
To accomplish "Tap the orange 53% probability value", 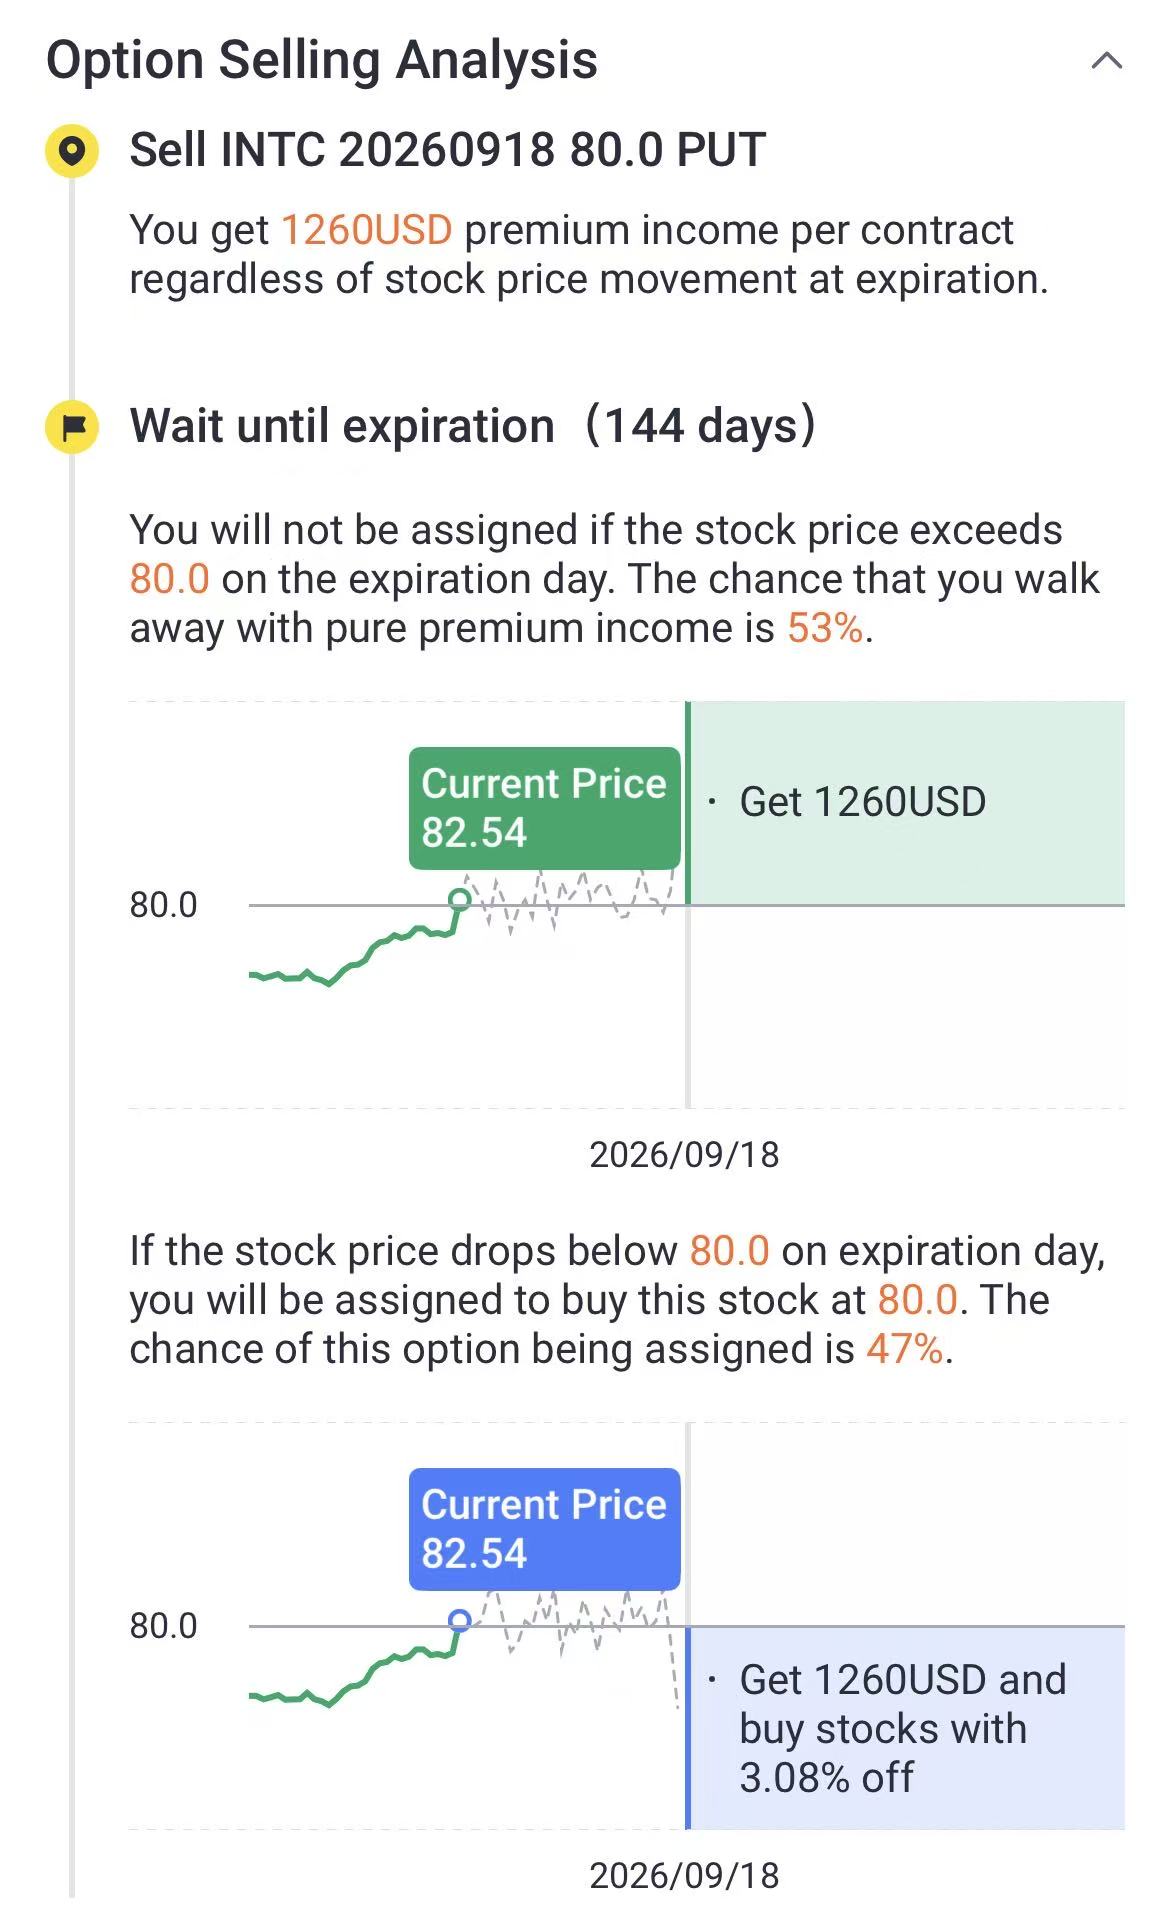I will point(824,628).
